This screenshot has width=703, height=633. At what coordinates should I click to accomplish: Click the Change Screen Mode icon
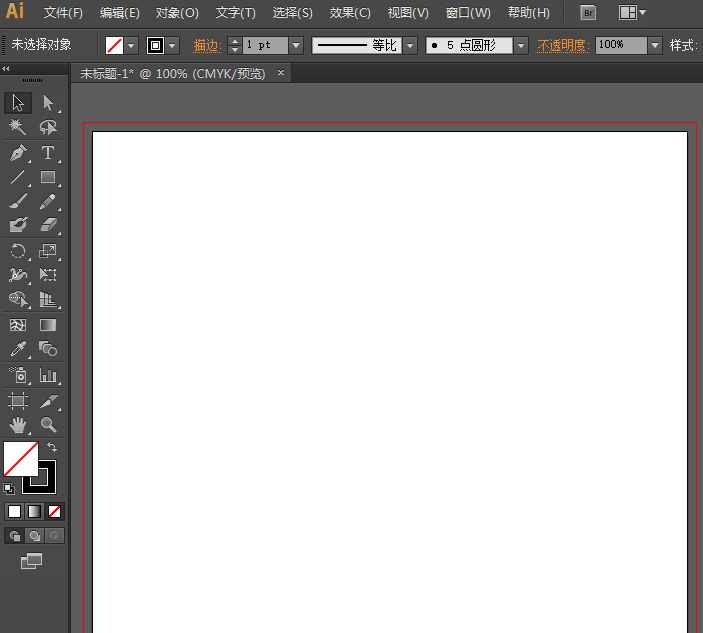[x=31, y=561]
